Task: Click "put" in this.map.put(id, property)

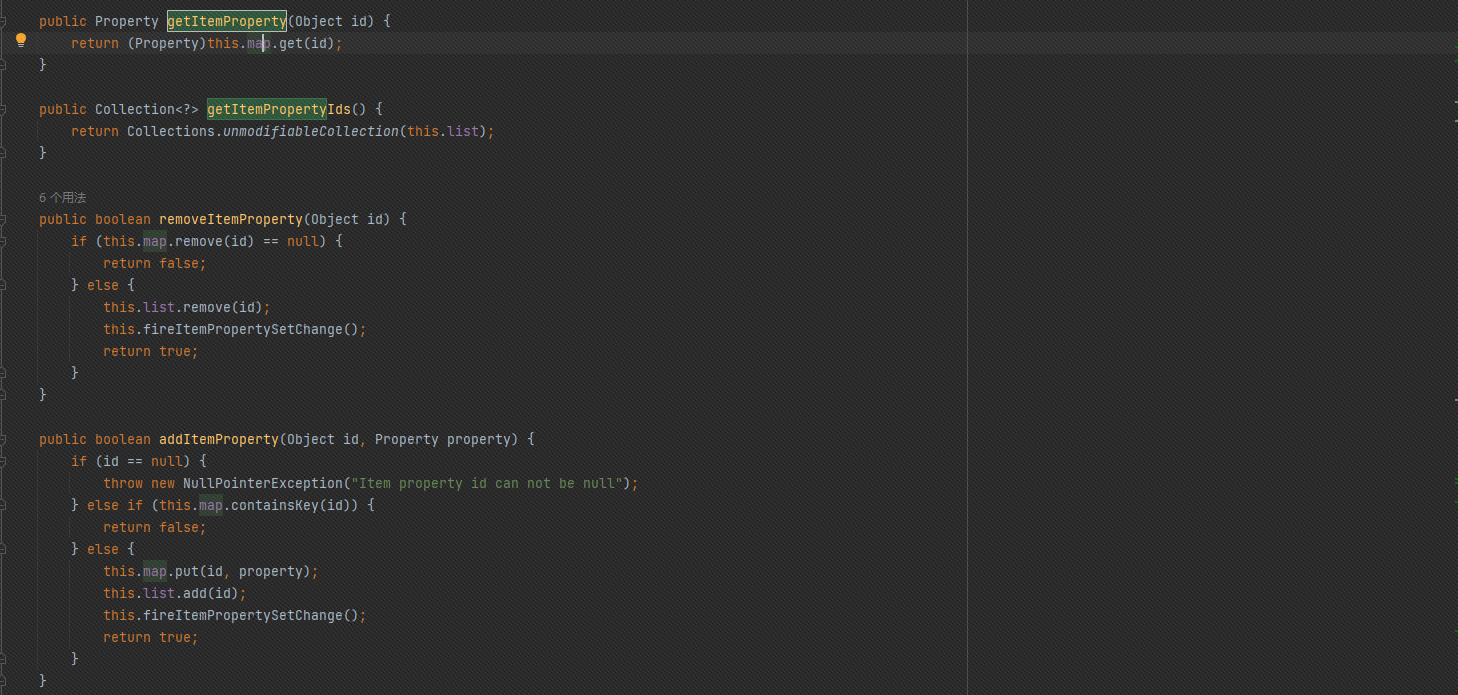Action: pyautogui.click(x=187, y=571)
